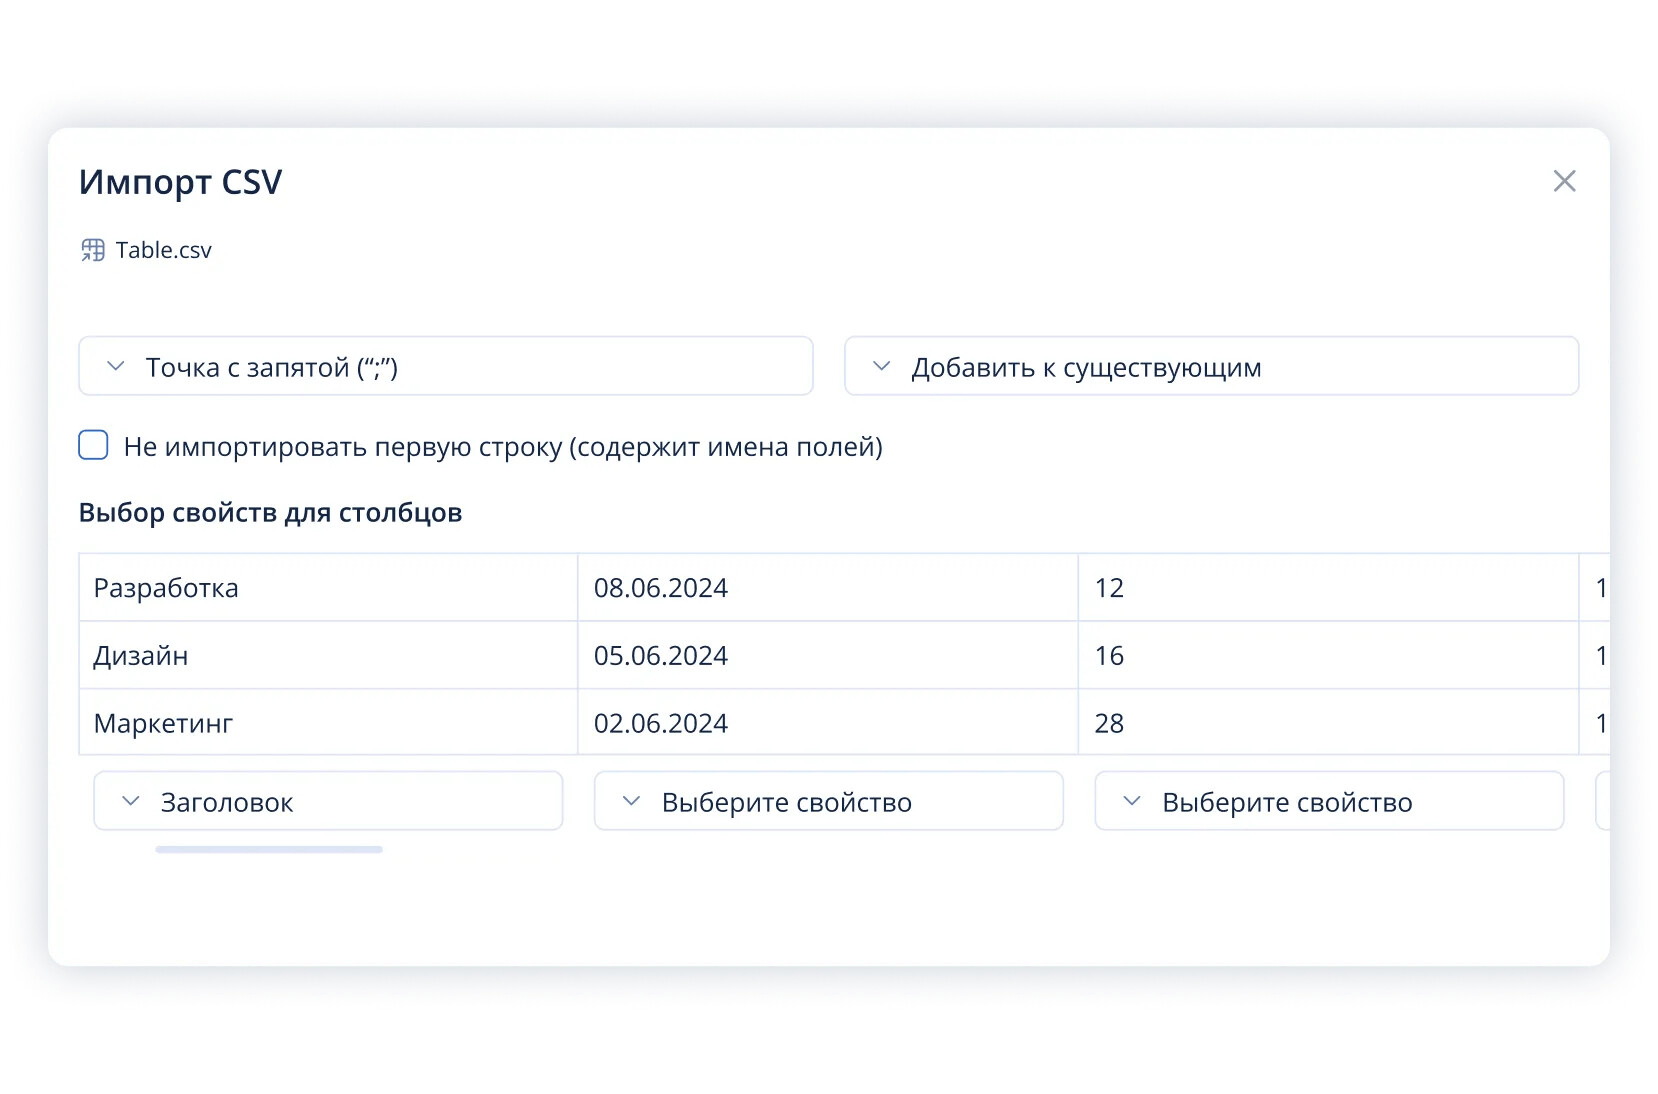Click the chevron of second column property
Image resolution: width=1658 pixels, height=1094 pixels.
631,801
